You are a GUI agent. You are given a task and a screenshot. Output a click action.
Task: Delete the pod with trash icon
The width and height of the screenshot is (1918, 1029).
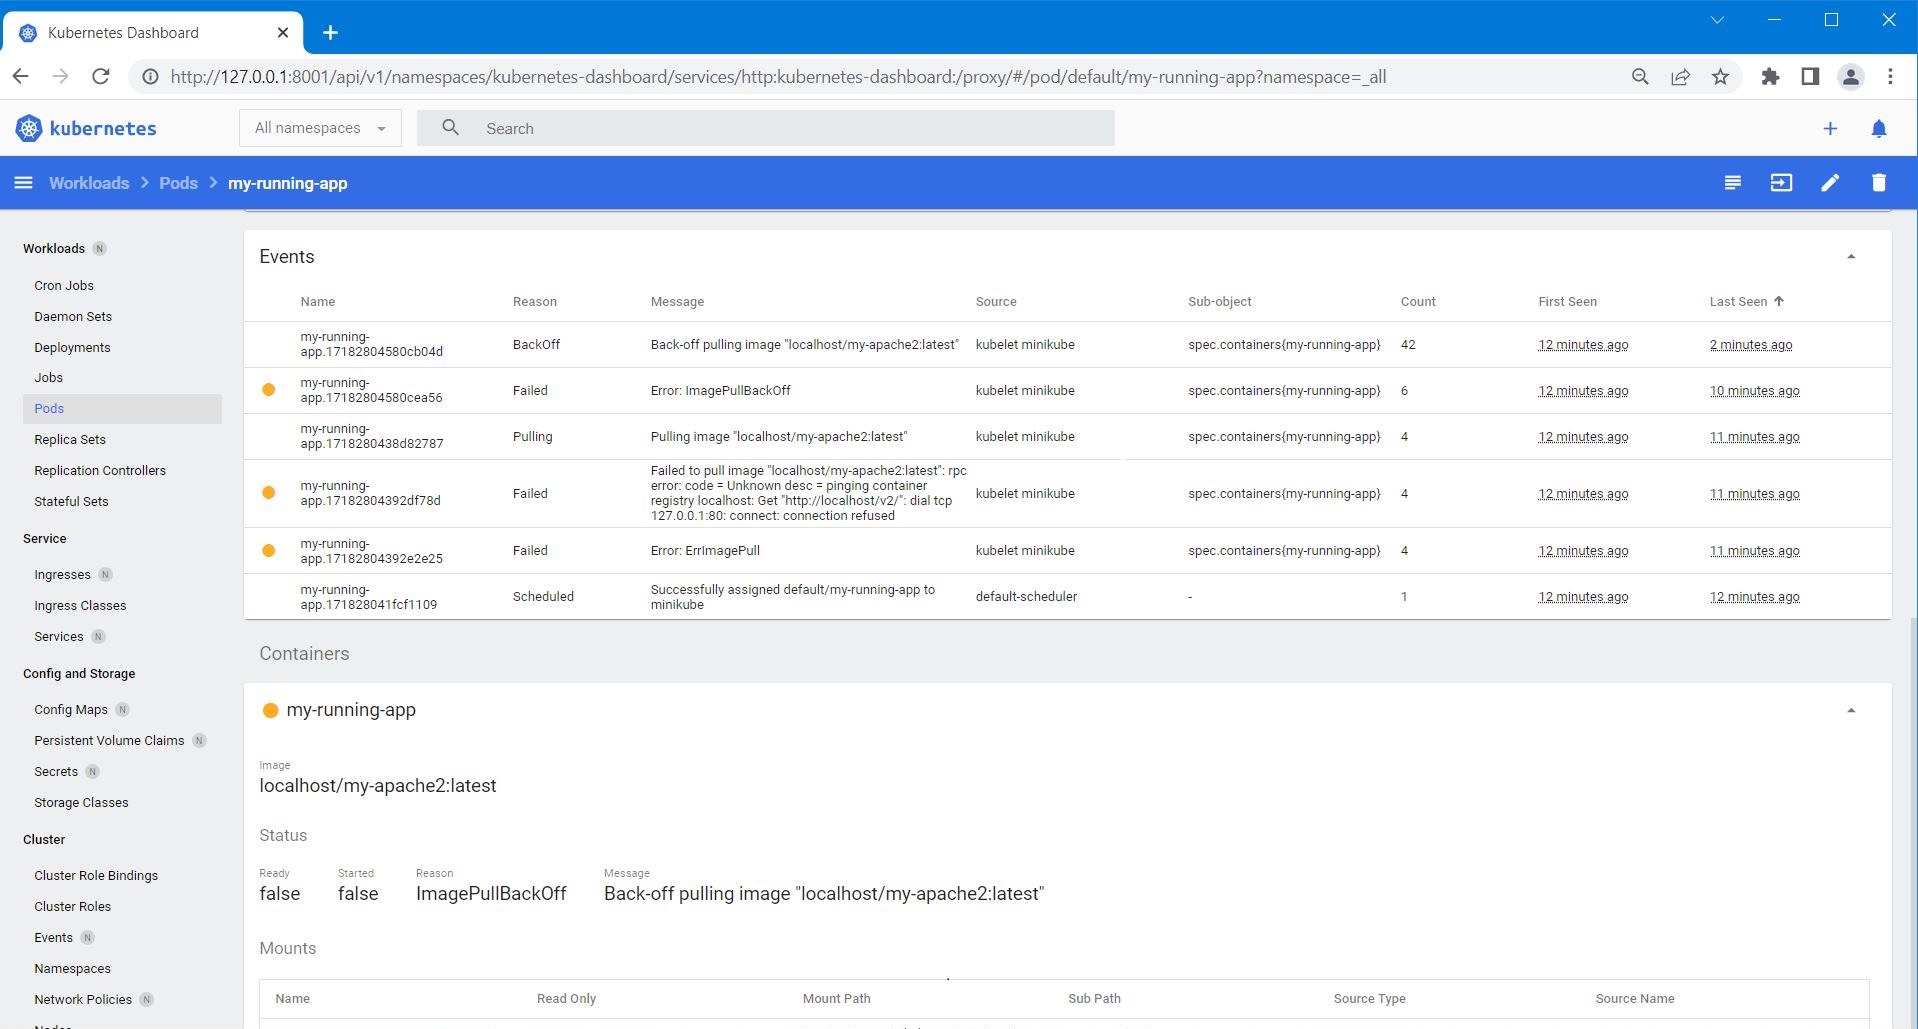coord(1878,183)
